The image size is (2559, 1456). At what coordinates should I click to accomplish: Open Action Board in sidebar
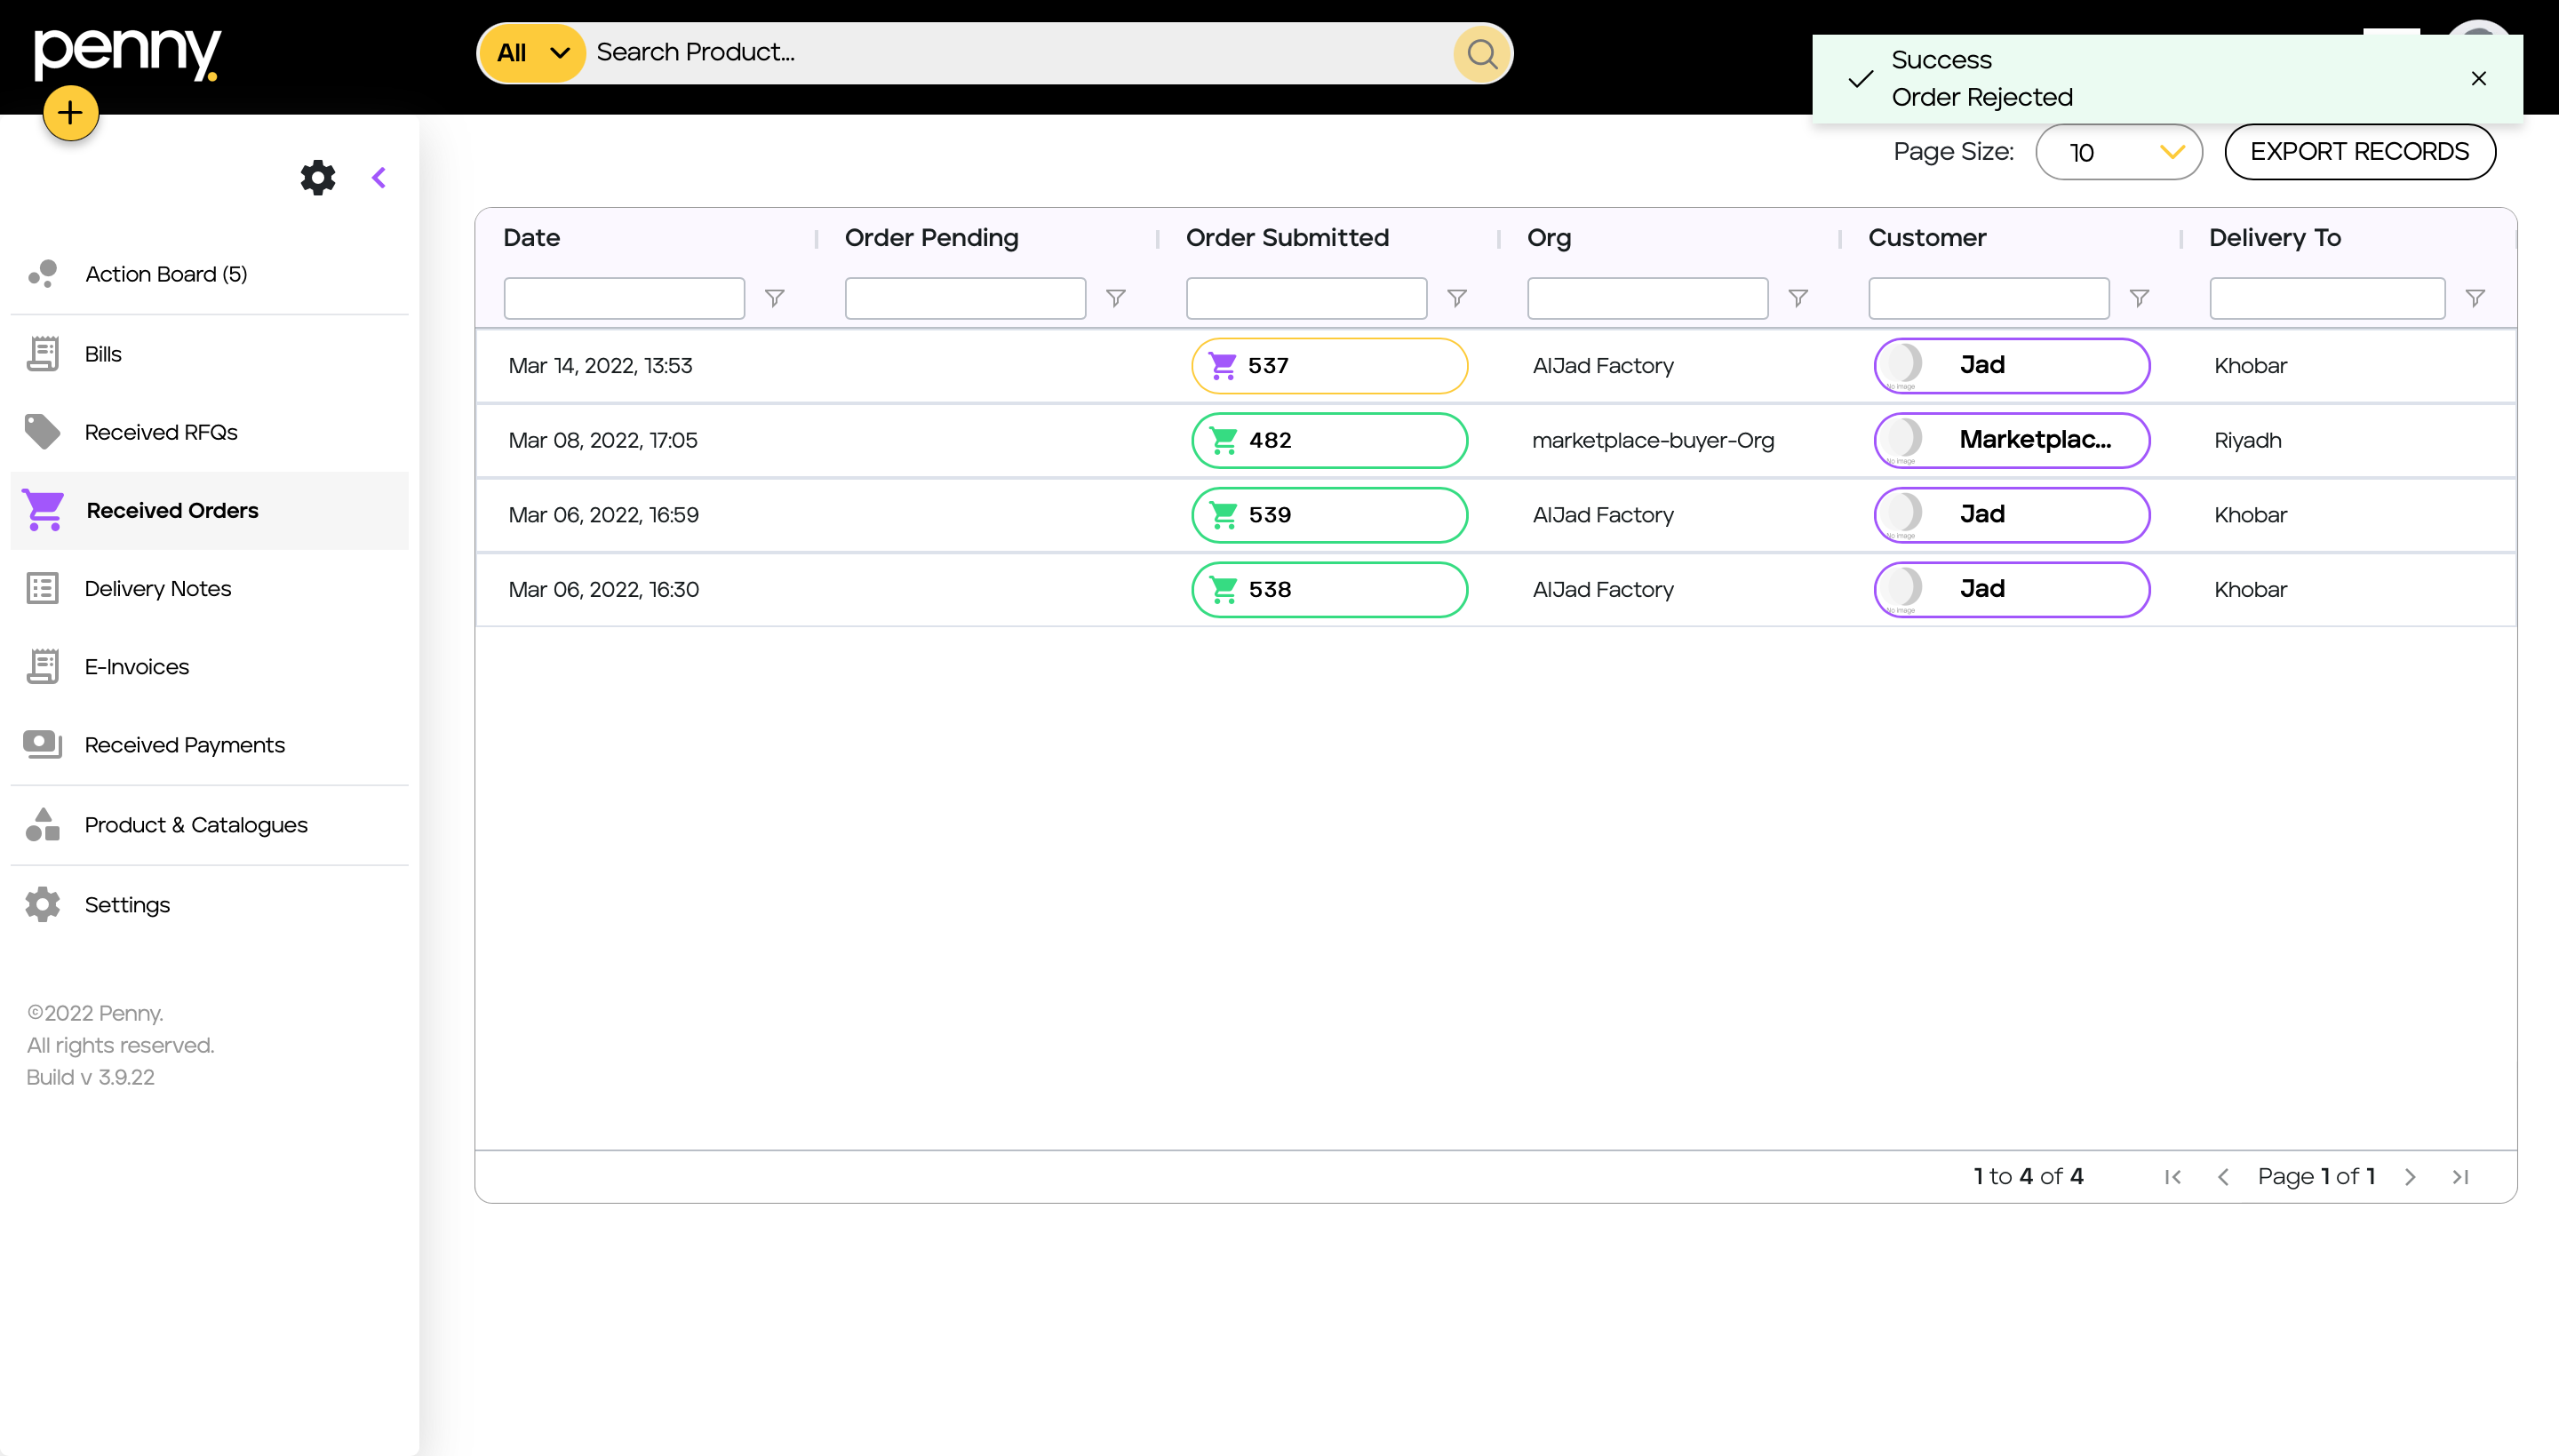(210, 274)
